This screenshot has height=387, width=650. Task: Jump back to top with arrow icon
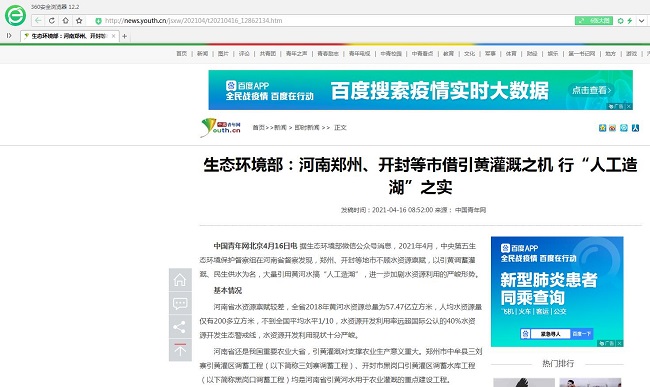[x=180, y=350]
